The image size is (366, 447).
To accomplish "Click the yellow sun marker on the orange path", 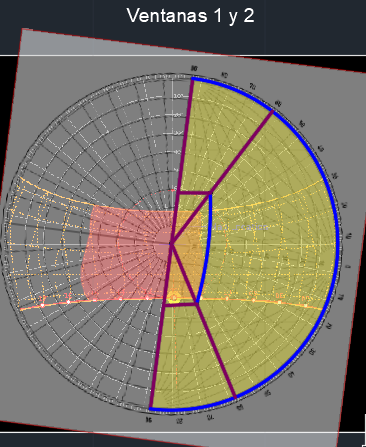I will pos(174,298).
